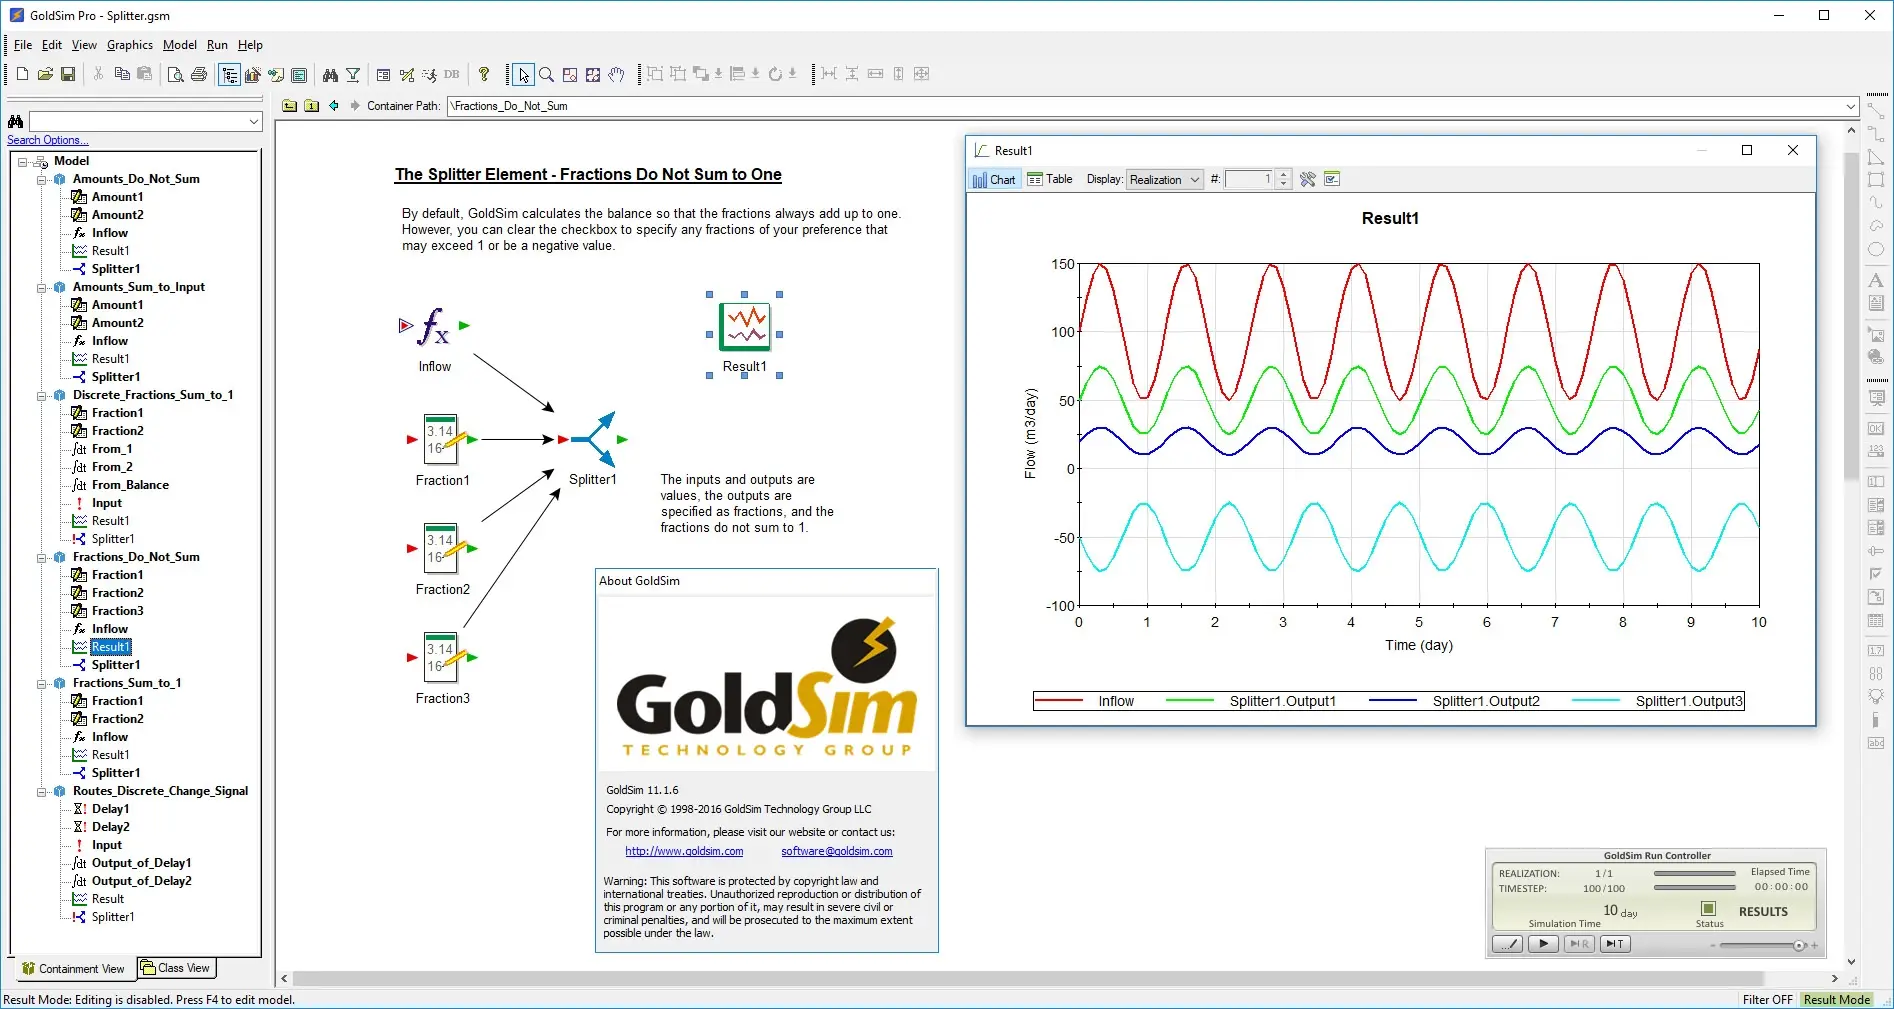Open Print Preview from the toolbar
The image size is (1894, 1009).
[x=176, y=74]
